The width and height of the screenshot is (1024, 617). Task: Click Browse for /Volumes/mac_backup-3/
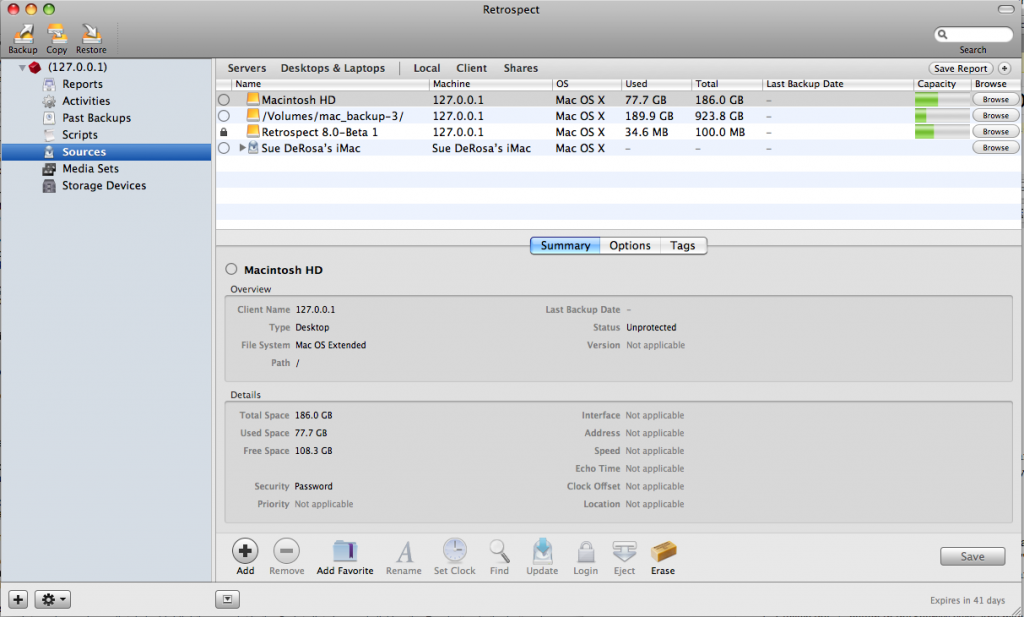click(995, 116)
